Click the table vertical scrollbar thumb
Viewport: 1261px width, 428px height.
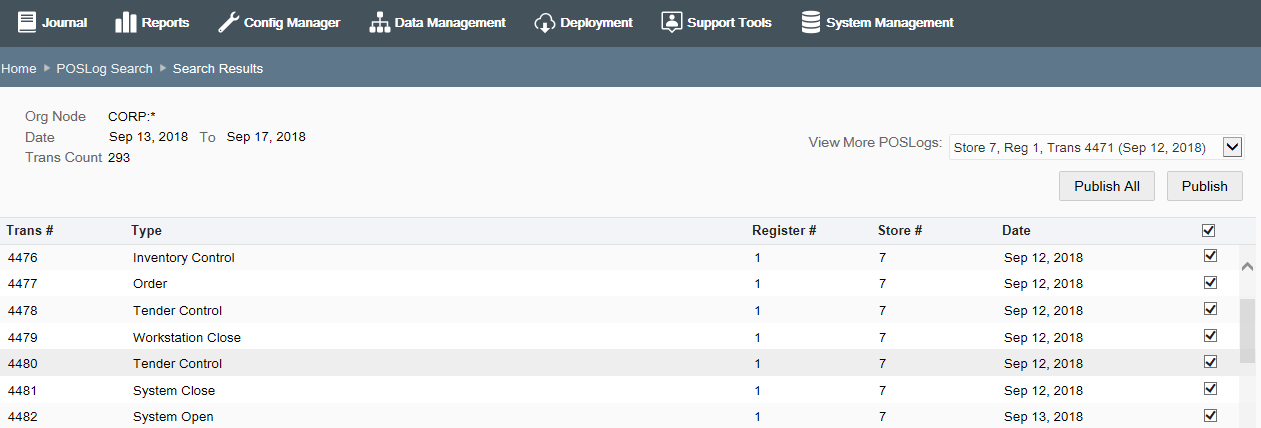coord(1247,331)
